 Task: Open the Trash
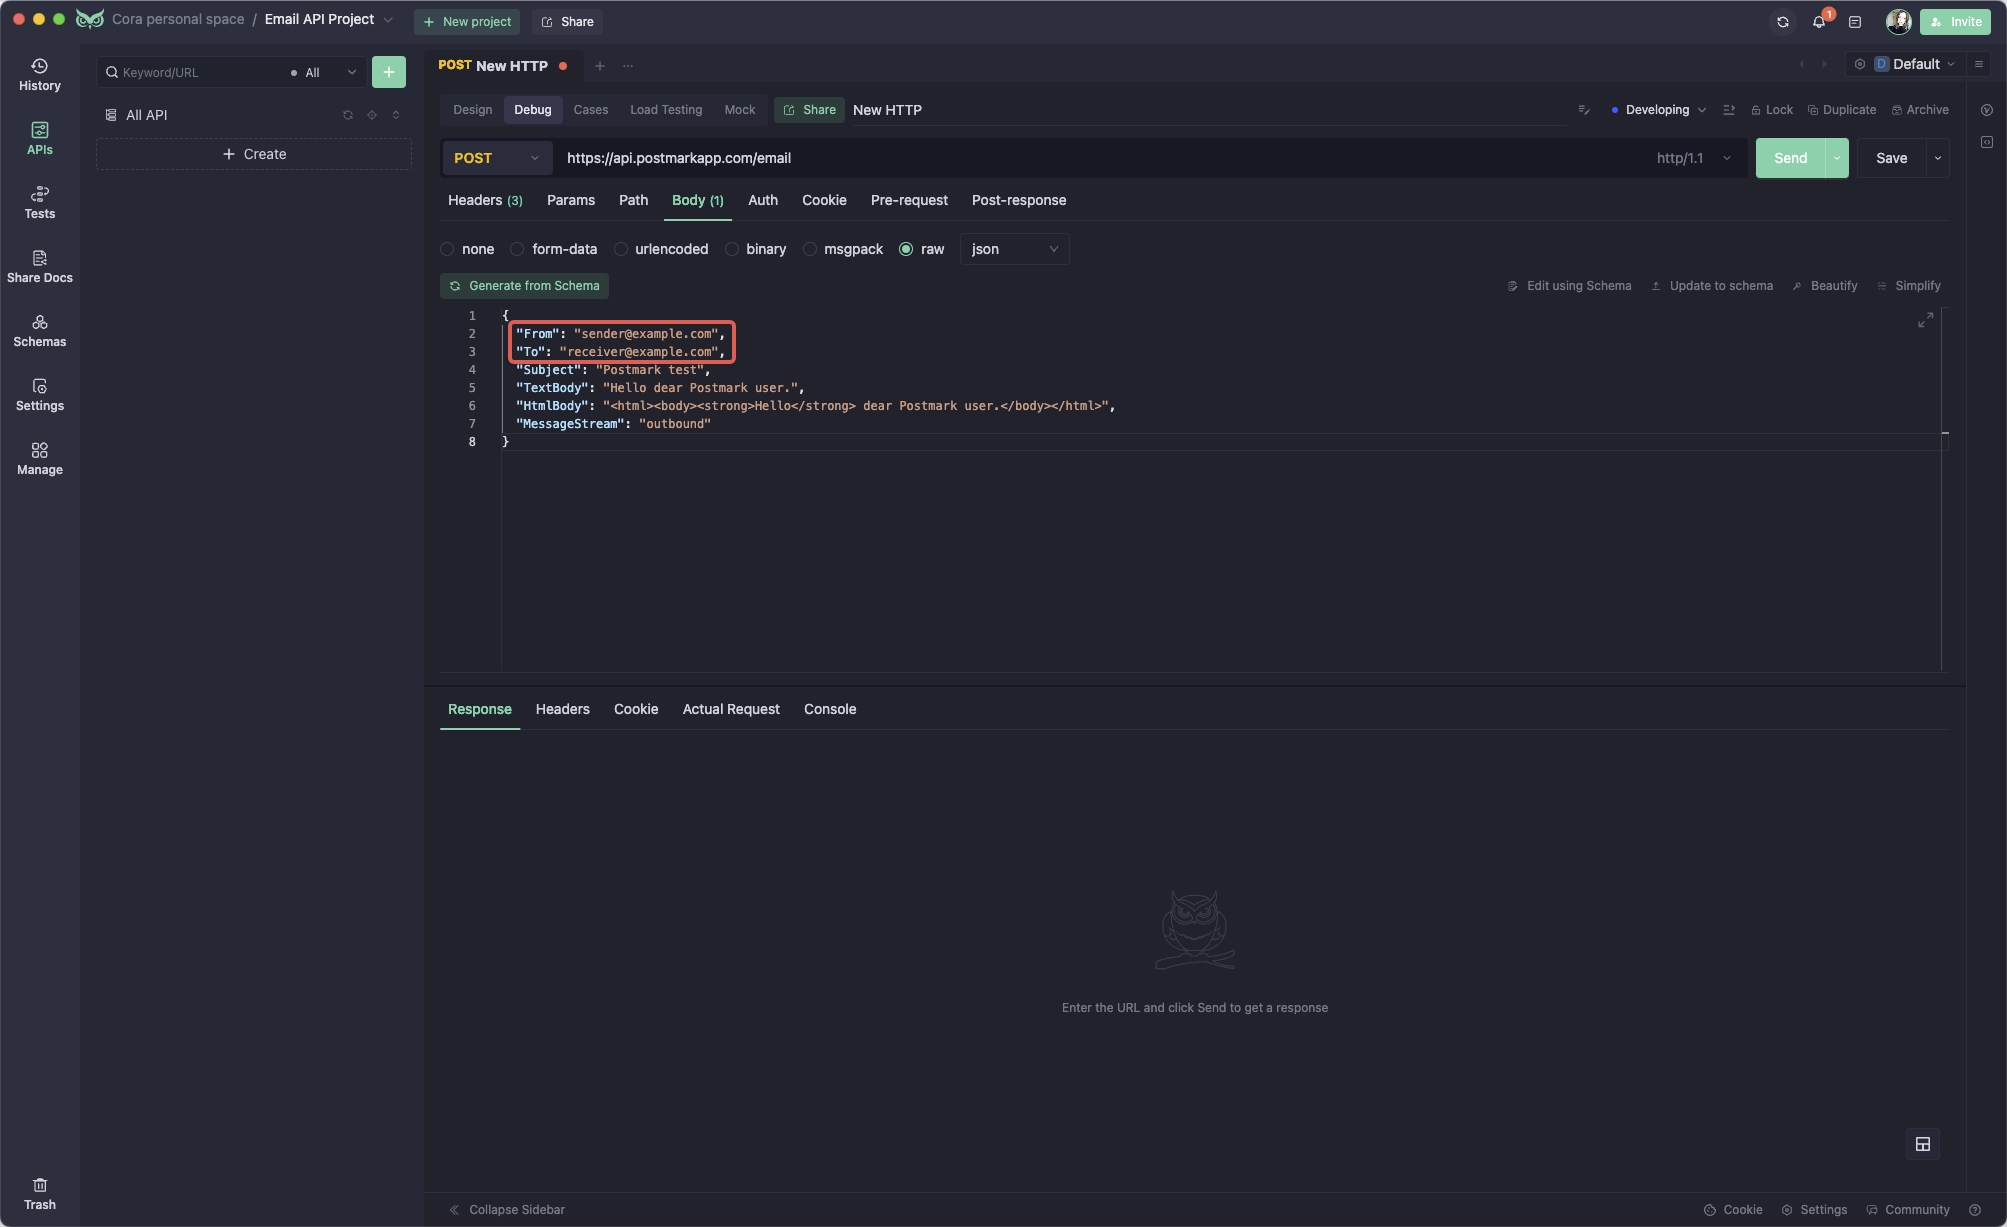[x=40, y=1194]
